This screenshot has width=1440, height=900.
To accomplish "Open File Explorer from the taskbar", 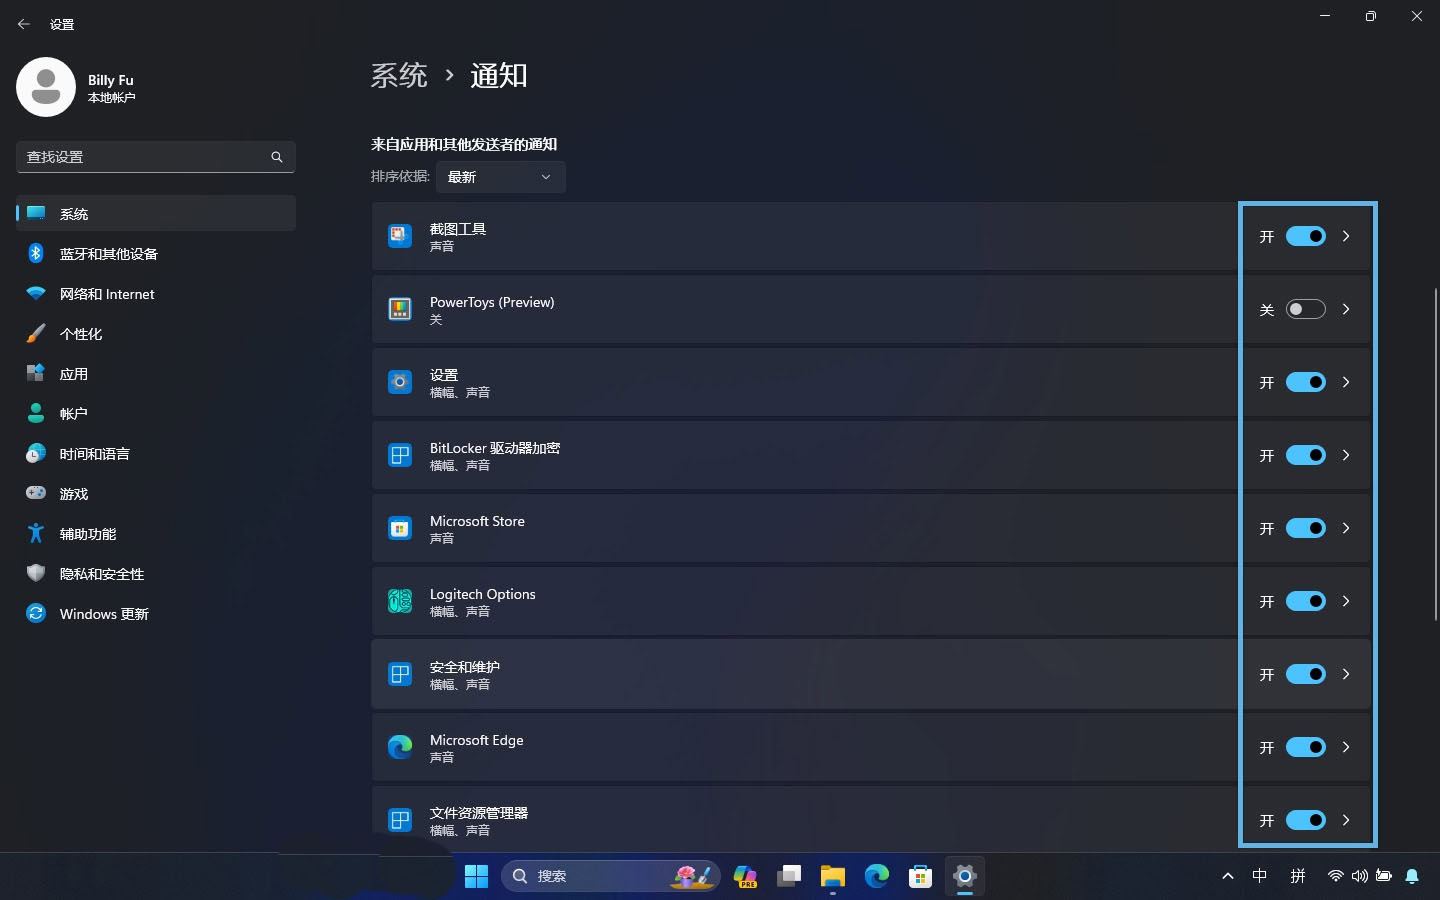I will pyautogui.click(x=833, y=877).
